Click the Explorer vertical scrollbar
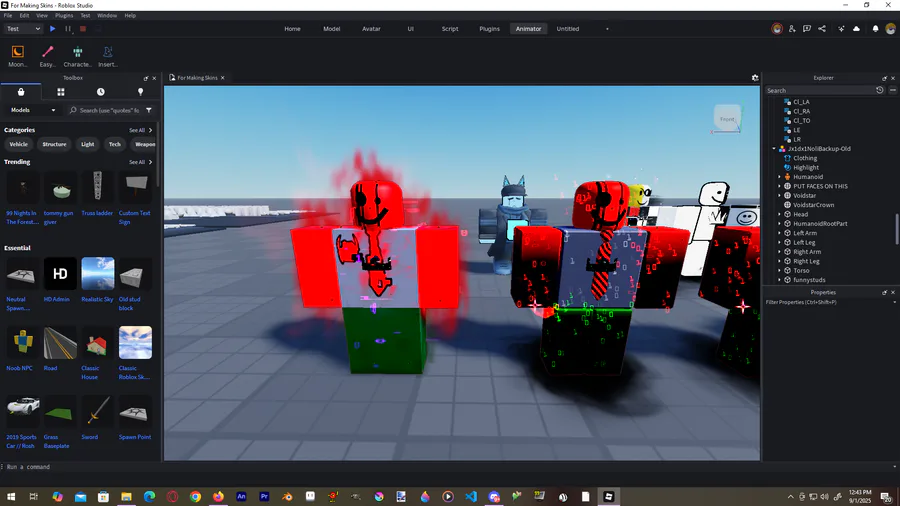Viewport: 900px width, 506px height. pos(896,228)
